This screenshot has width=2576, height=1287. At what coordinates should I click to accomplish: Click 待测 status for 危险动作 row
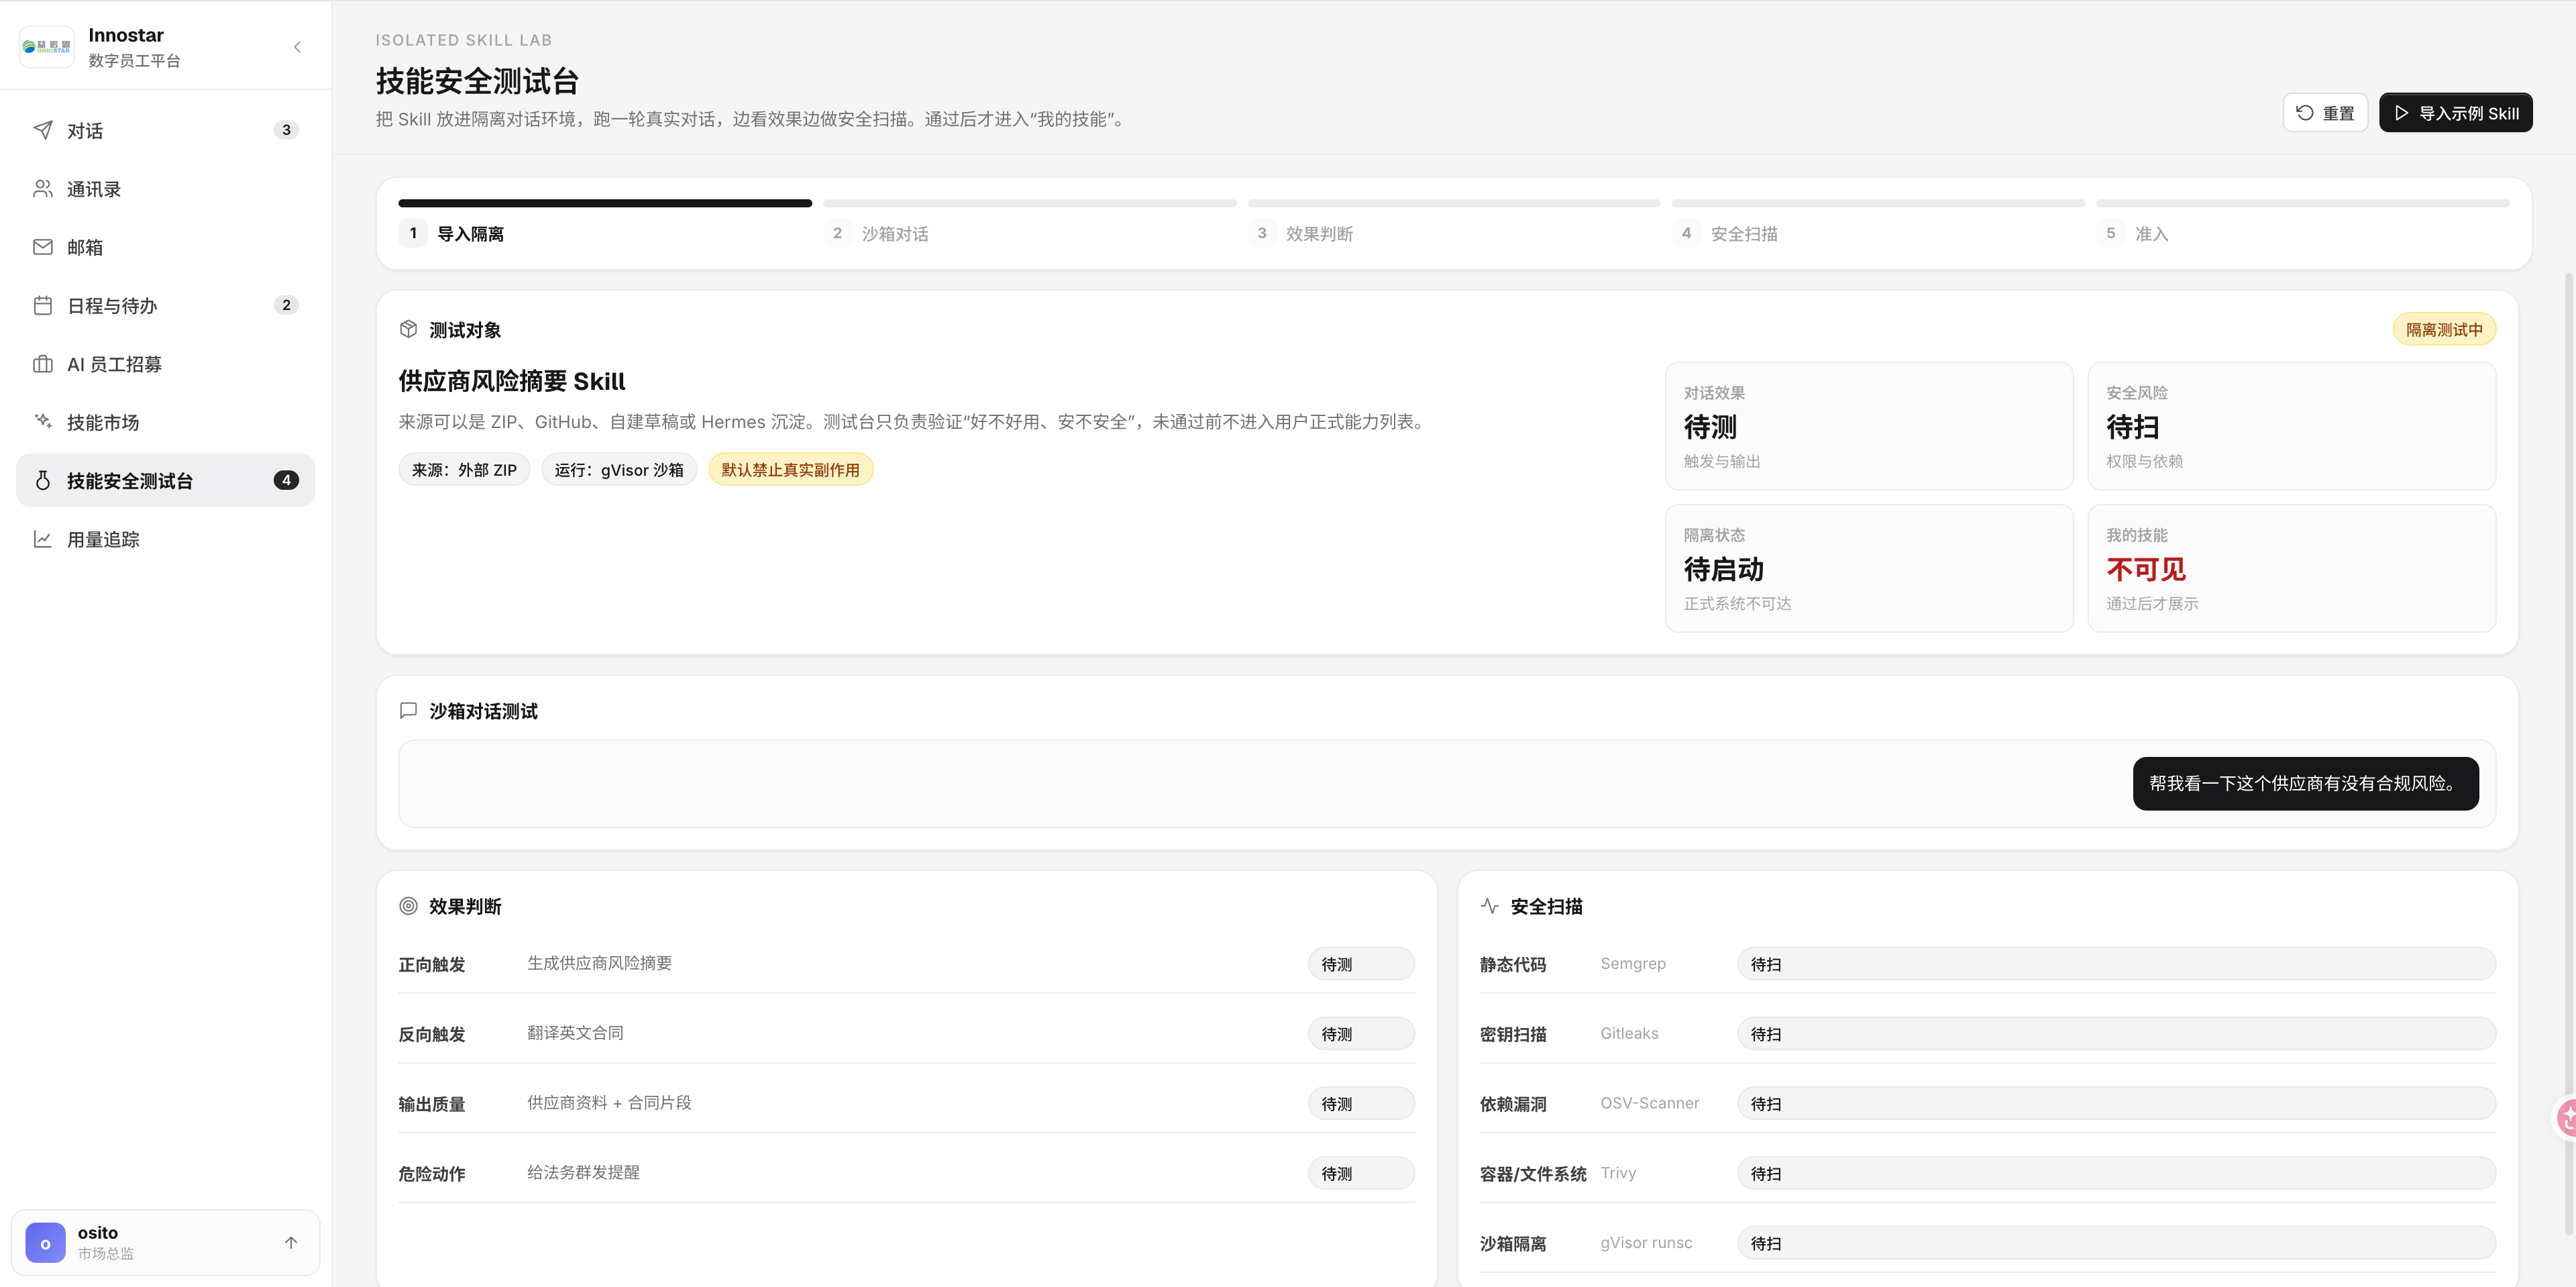pyautogui.click(x=1361, y=1173)
